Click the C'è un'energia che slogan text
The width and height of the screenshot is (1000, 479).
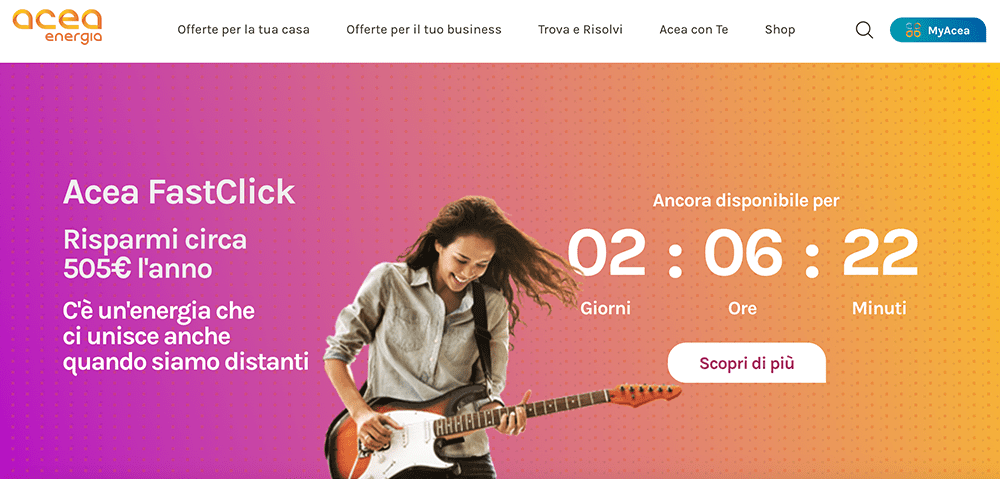186,336
